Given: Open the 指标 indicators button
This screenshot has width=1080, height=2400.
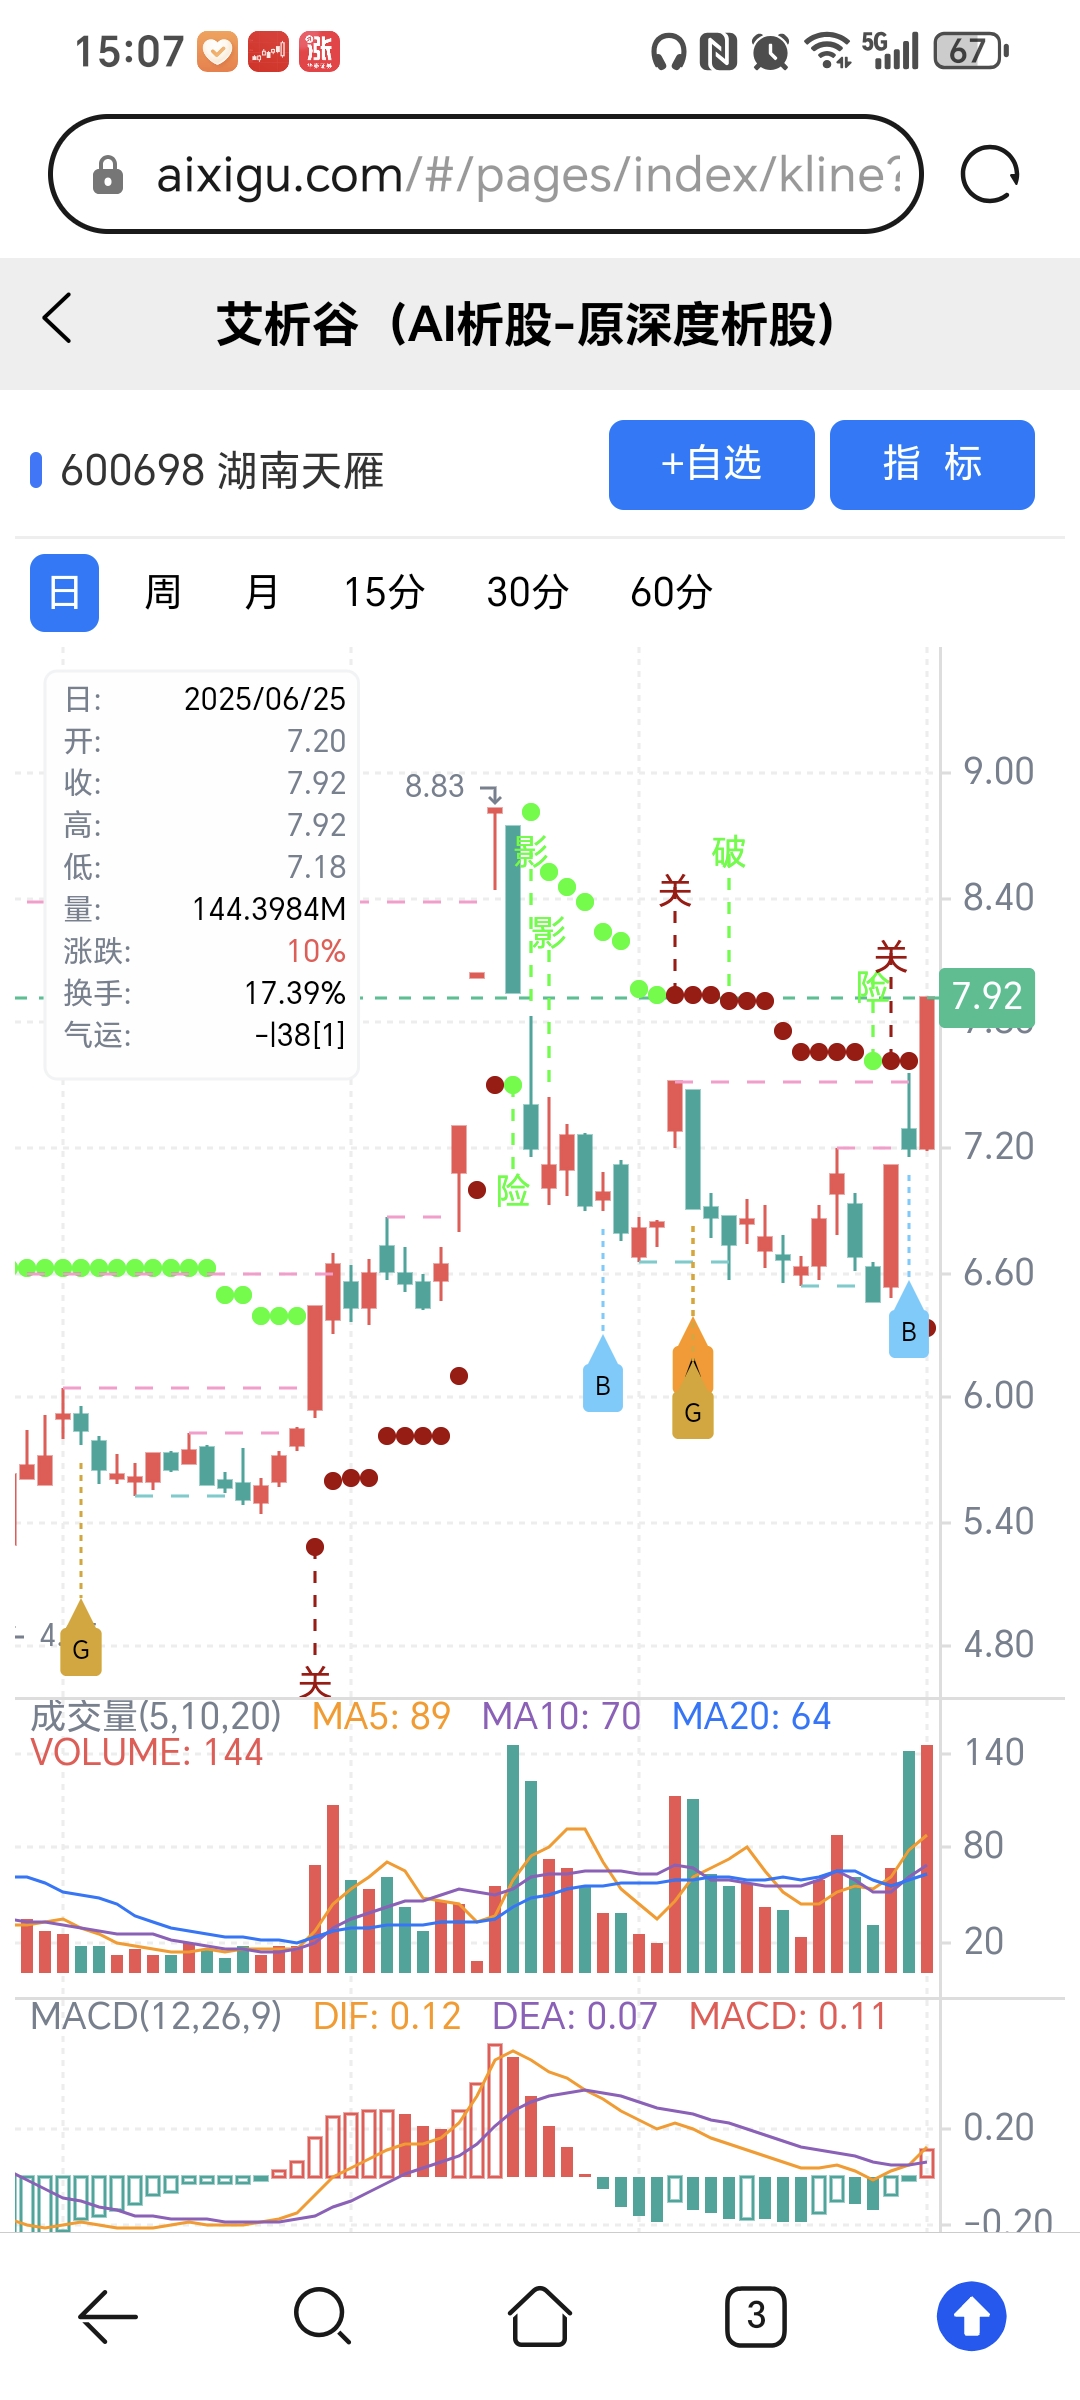Looking at the screenshot, I should tap(932, 465).
